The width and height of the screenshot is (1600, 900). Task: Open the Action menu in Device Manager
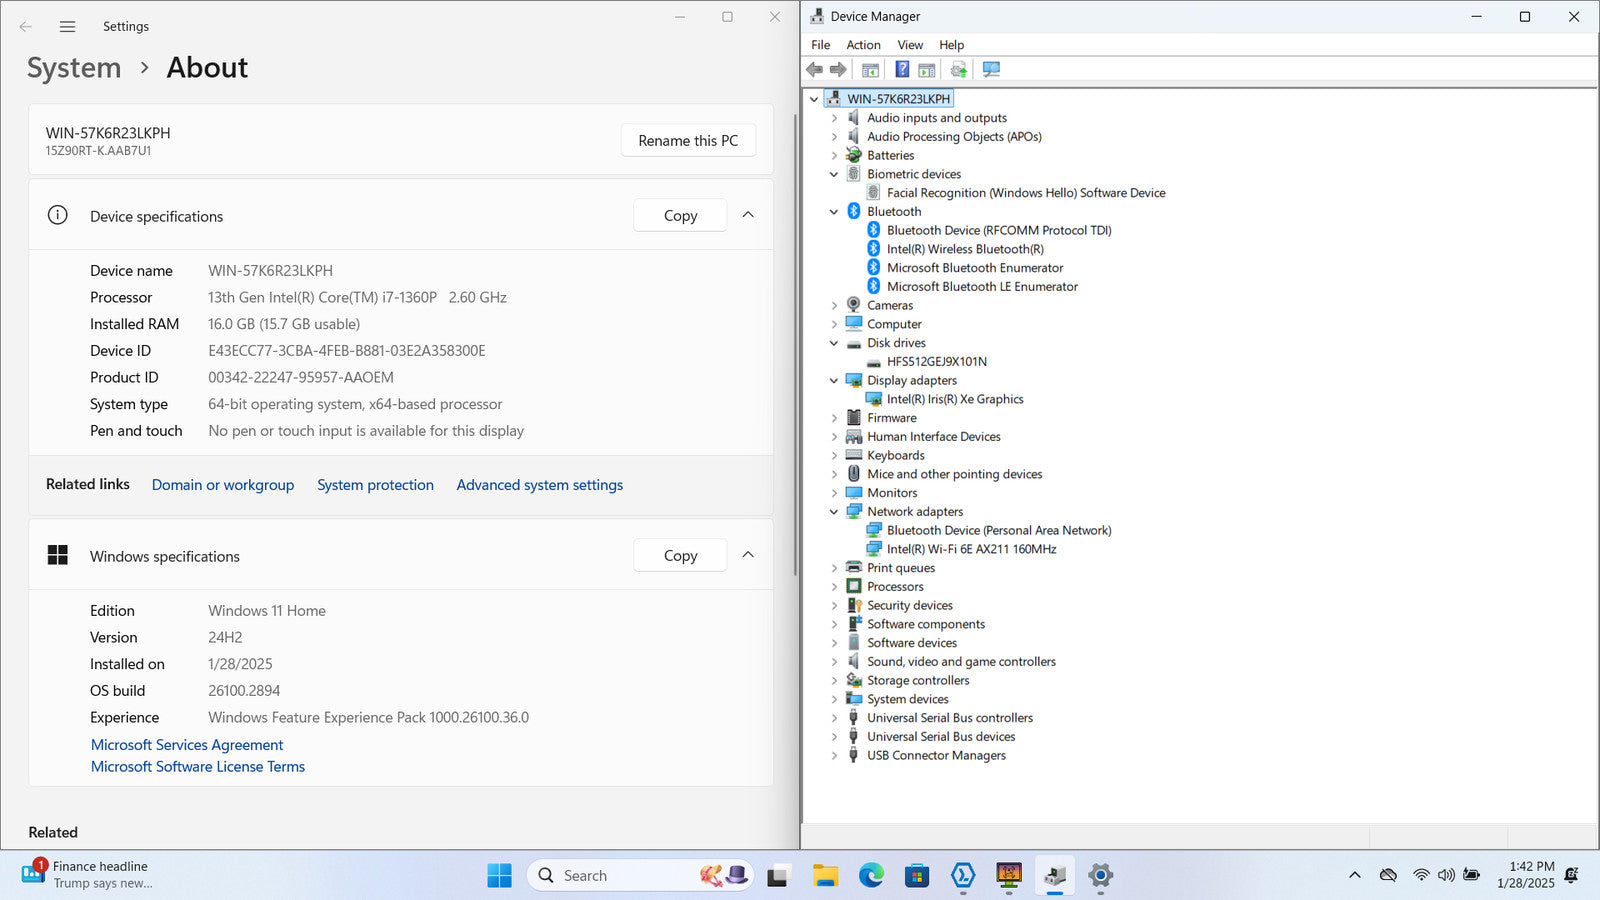tap(863, 45)
